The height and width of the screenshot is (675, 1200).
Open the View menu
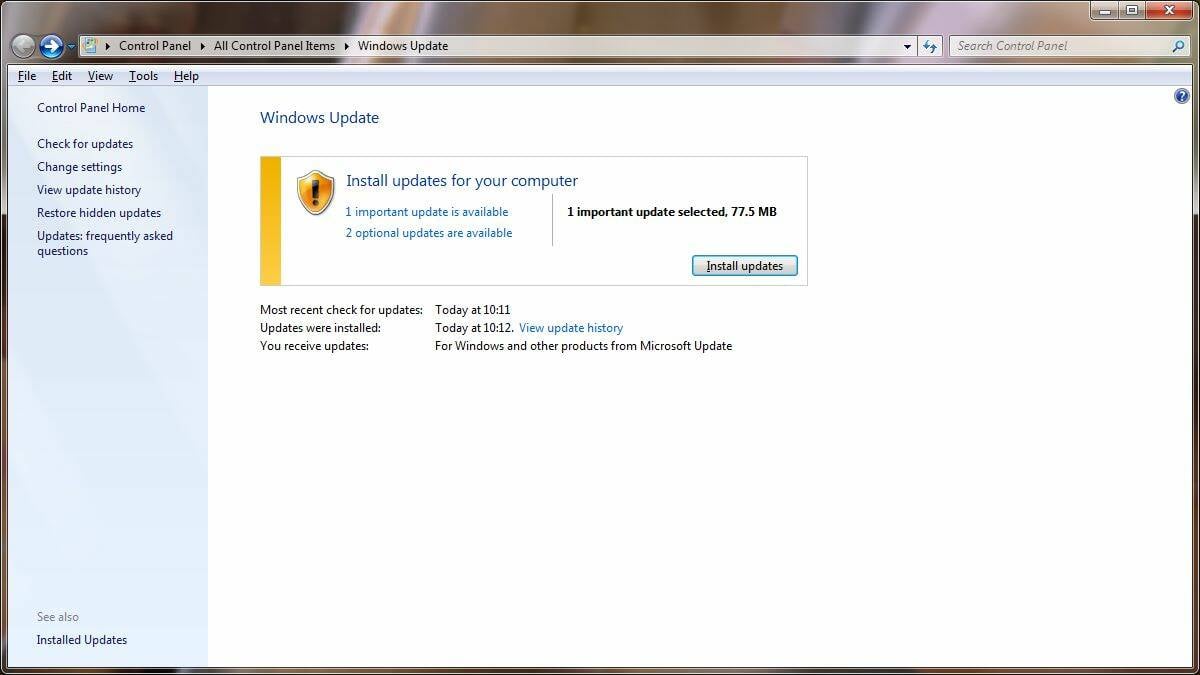100,76
